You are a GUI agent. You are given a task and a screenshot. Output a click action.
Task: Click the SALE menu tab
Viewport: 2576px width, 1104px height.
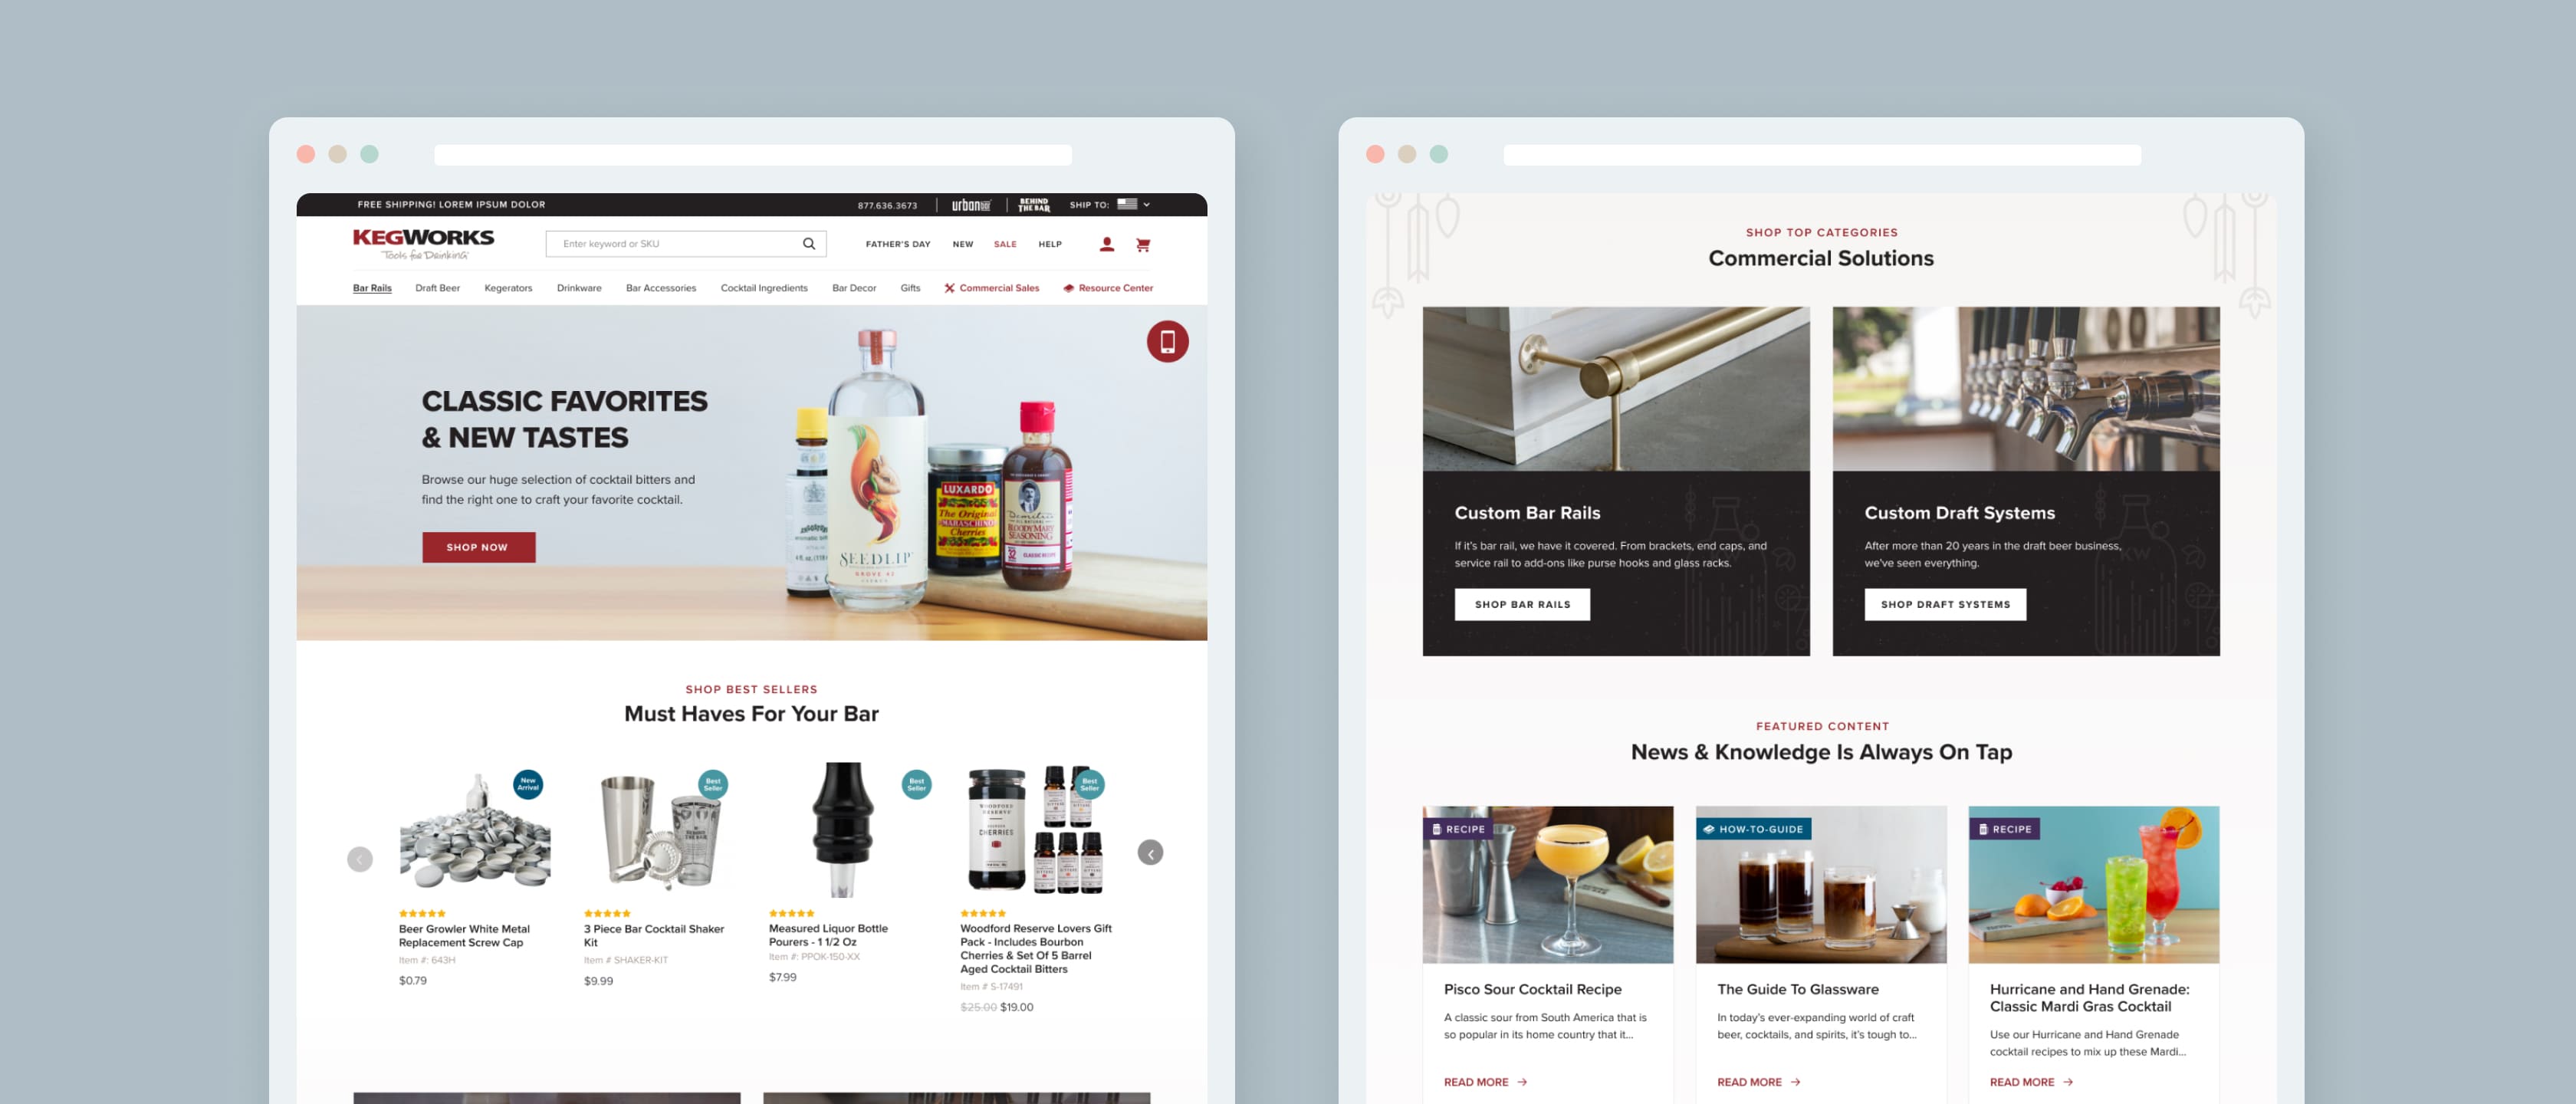(x=1005, y=243)
